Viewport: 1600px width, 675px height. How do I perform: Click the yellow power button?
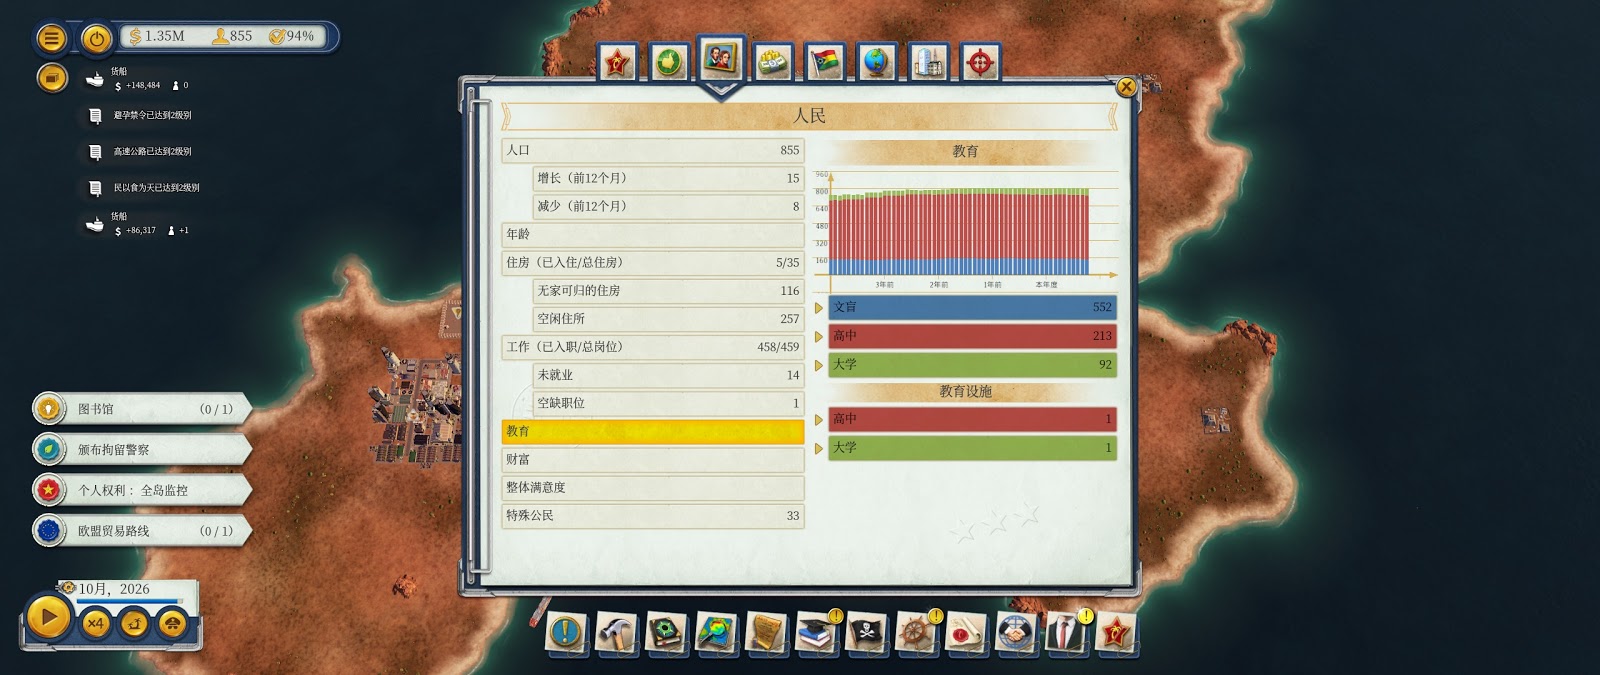[x=96, y=38]
